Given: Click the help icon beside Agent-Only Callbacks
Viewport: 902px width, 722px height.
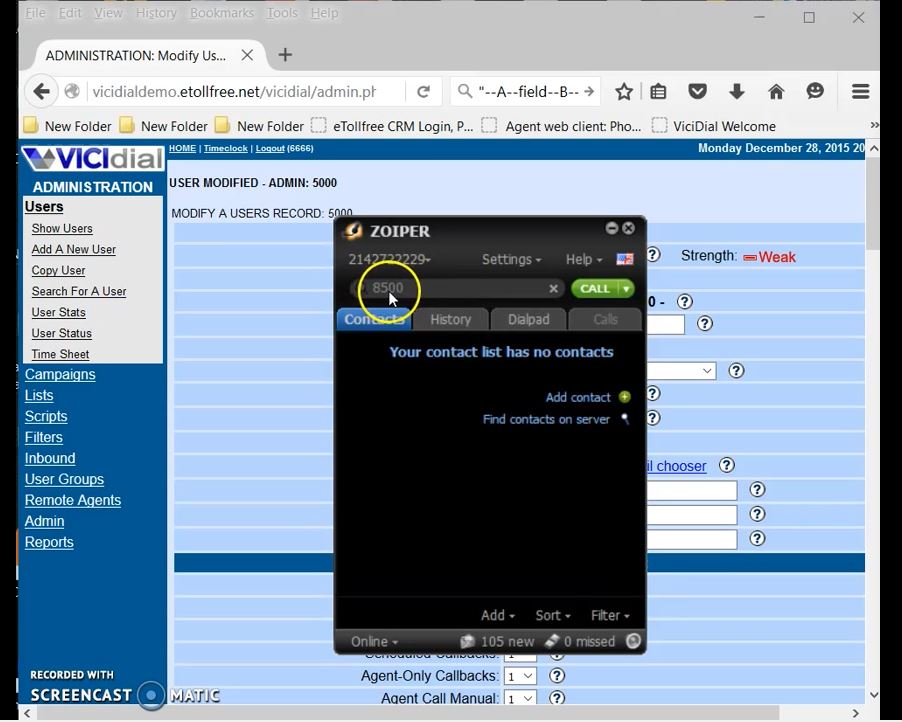Looking at the screenshot, I should [557, 675].
